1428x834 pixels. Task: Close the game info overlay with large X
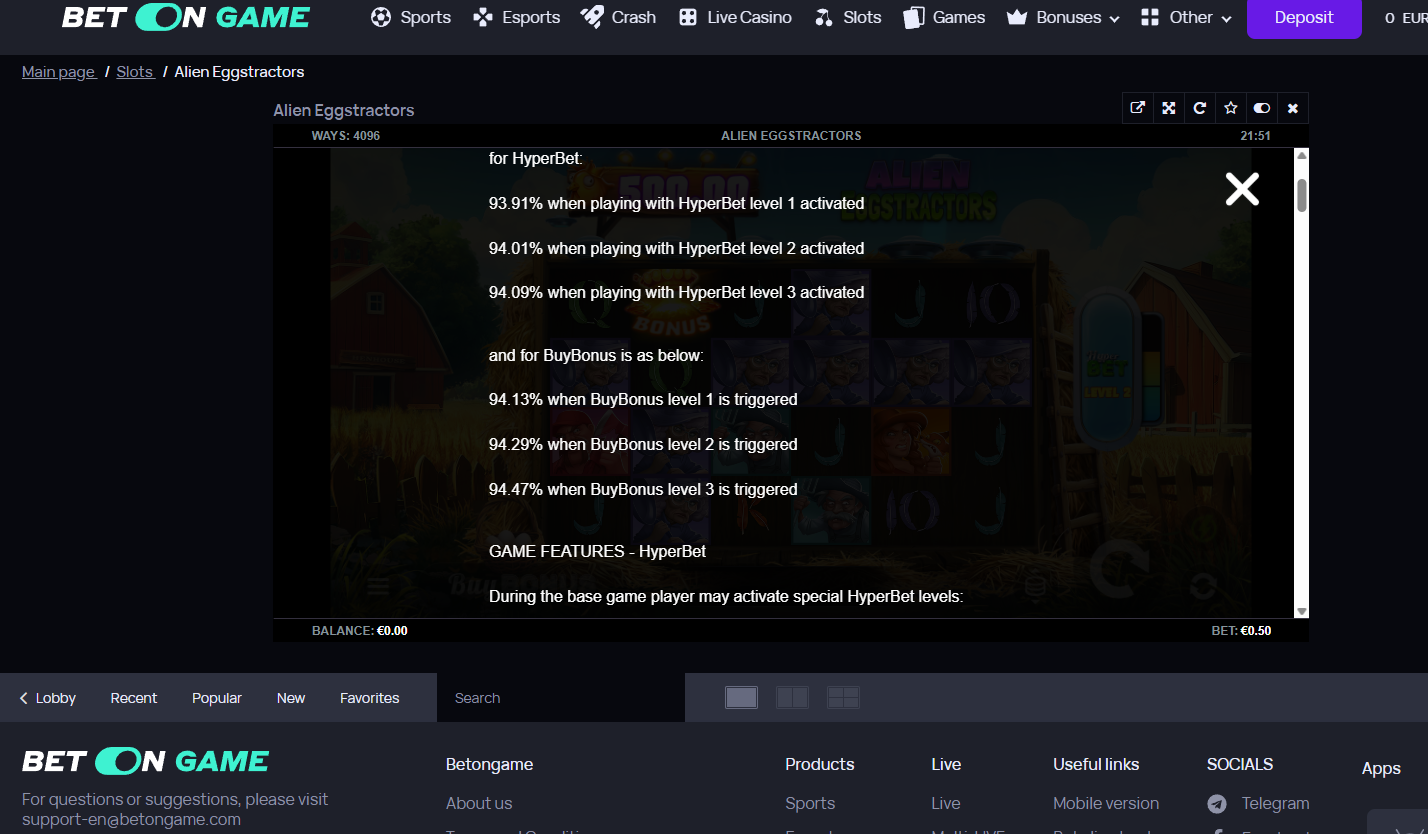[1242, 188]
